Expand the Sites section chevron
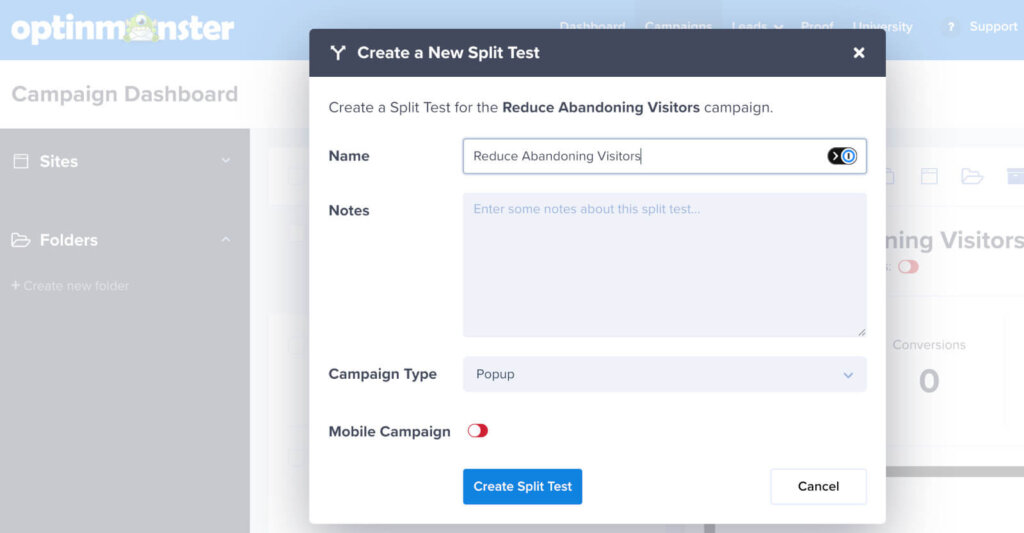1024x533 pixels. [226, 161]
